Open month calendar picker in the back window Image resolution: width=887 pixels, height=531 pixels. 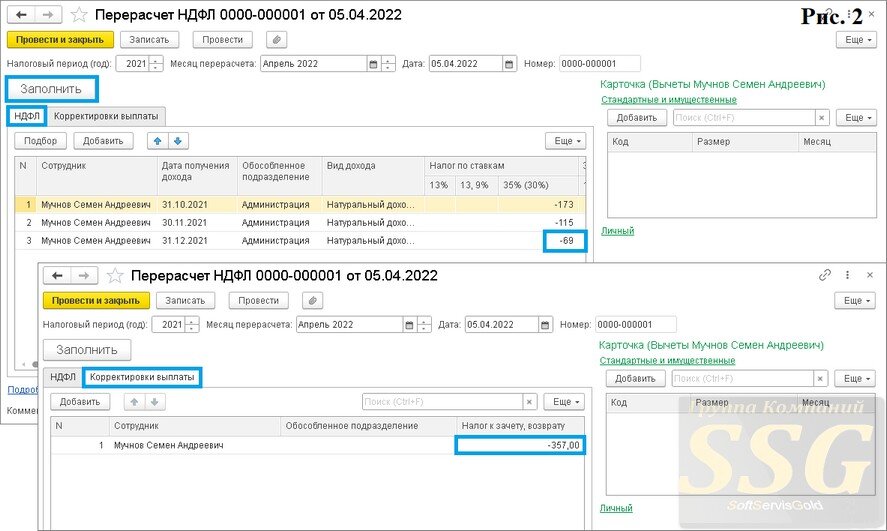(373, 64)
